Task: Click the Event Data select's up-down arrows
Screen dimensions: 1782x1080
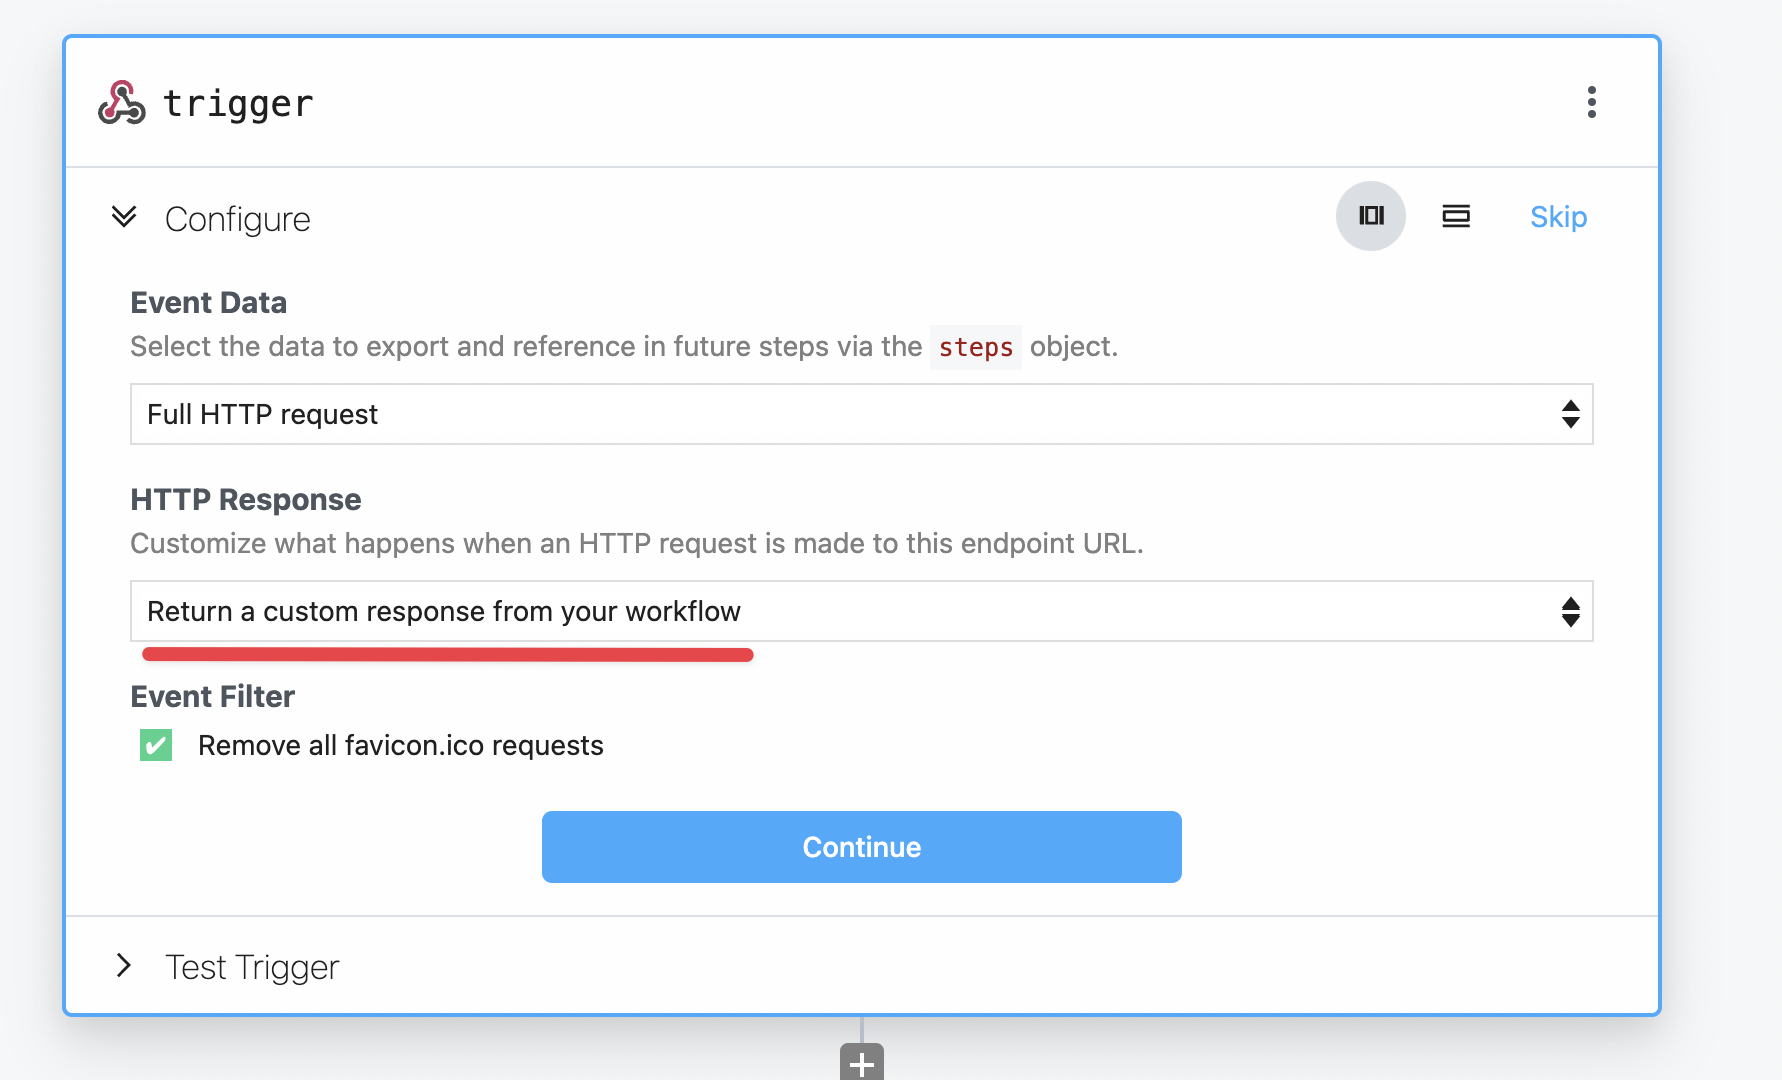Action: 1569,414
